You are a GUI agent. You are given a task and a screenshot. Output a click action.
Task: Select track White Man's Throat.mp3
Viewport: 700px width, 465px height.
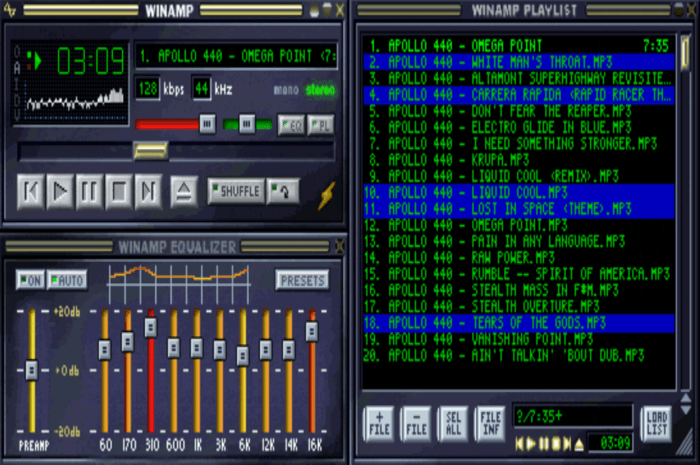pyautogui.click(x=518, y=62)
